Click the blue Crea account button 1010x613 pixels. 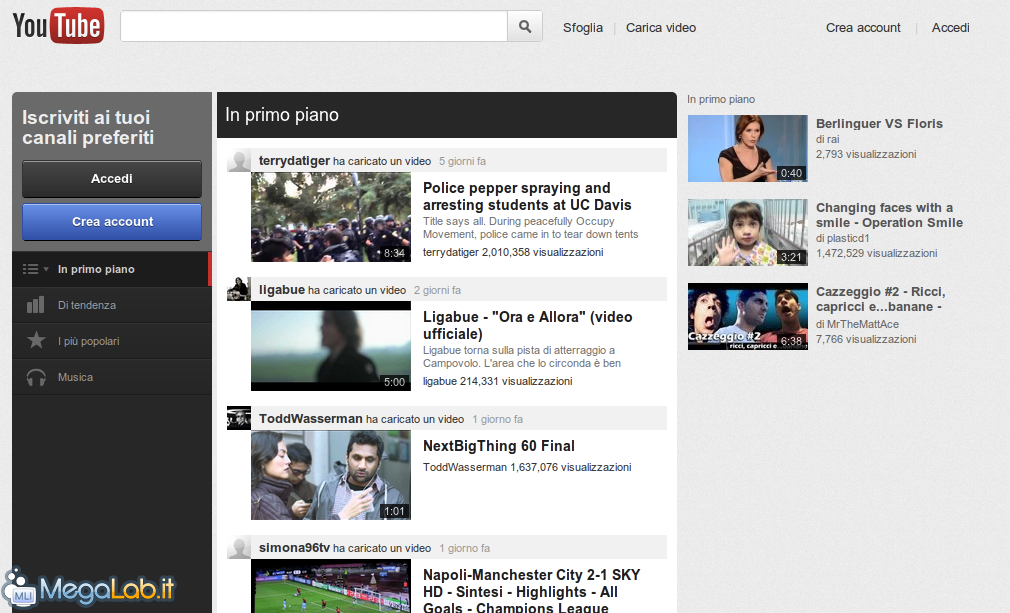point(112,222)
